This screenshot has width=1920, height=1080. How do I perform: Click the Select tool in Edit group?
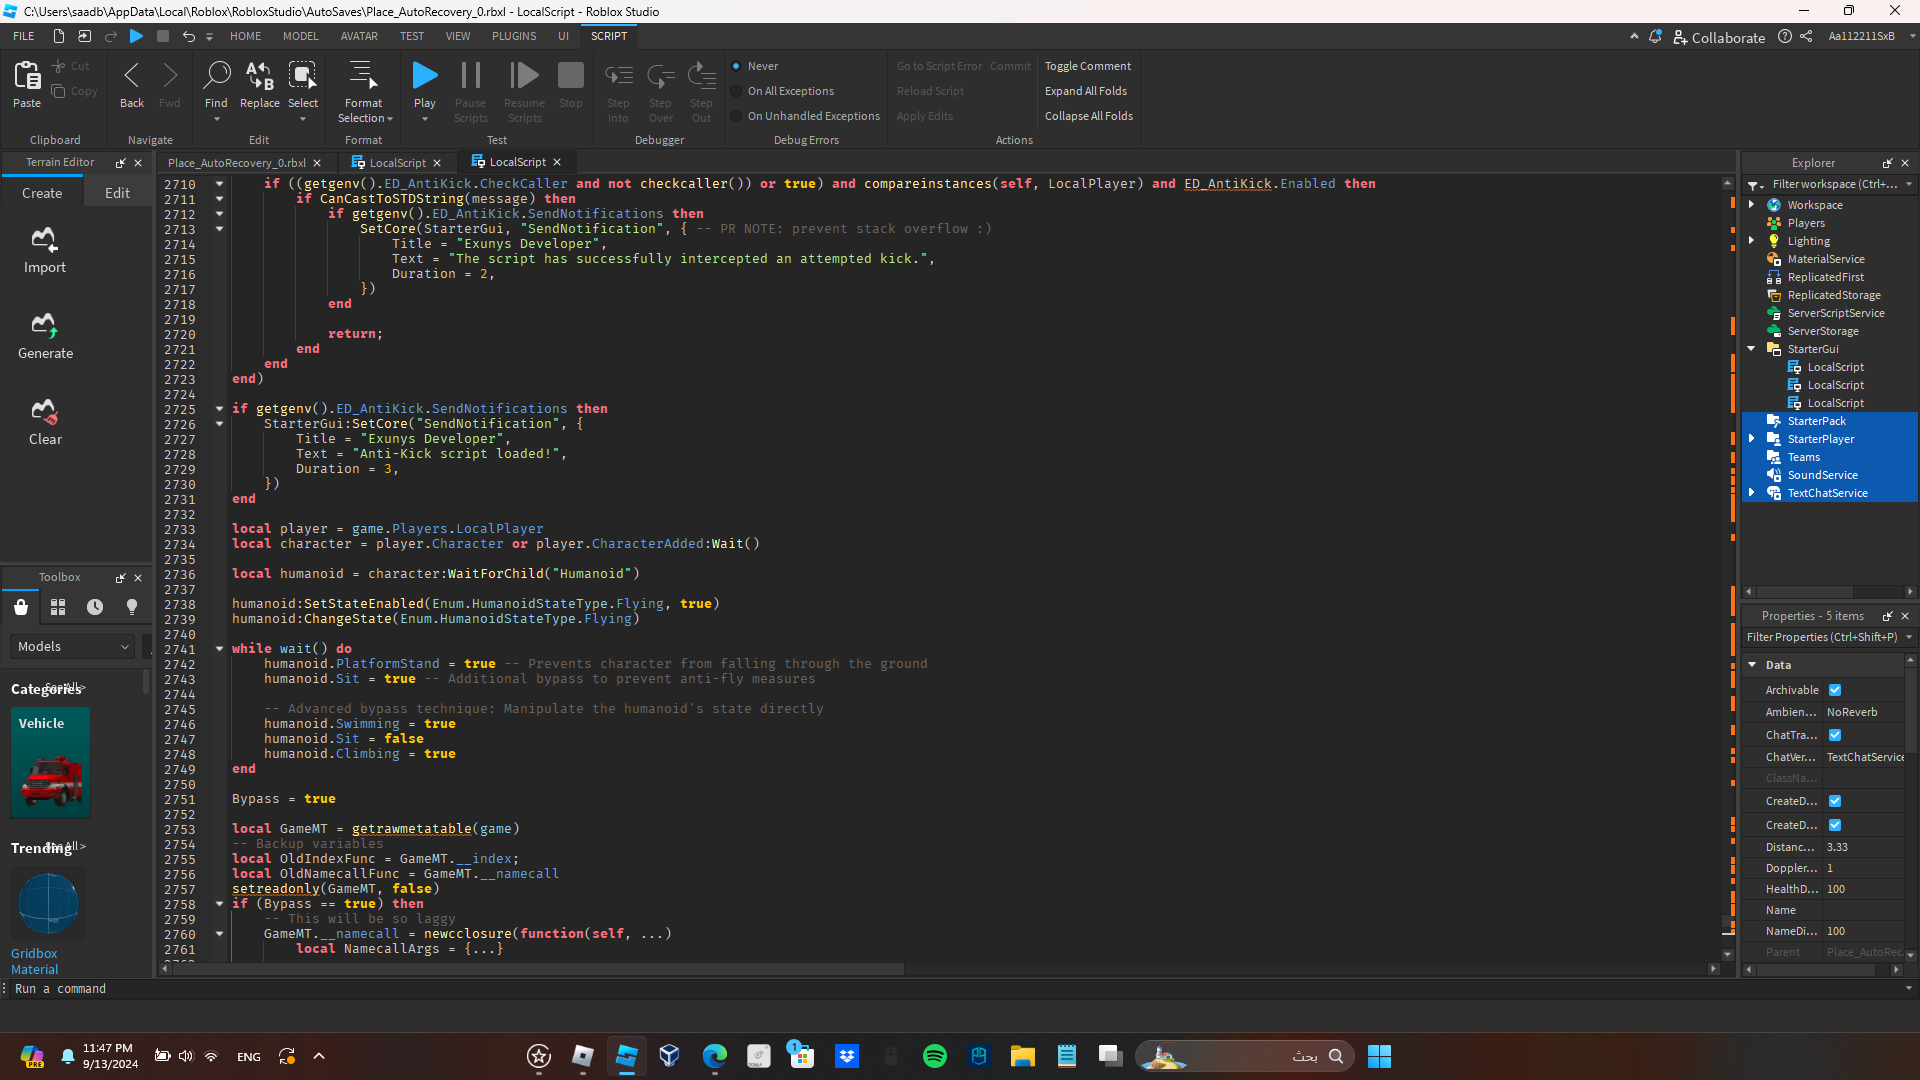(x=303, y=76)
